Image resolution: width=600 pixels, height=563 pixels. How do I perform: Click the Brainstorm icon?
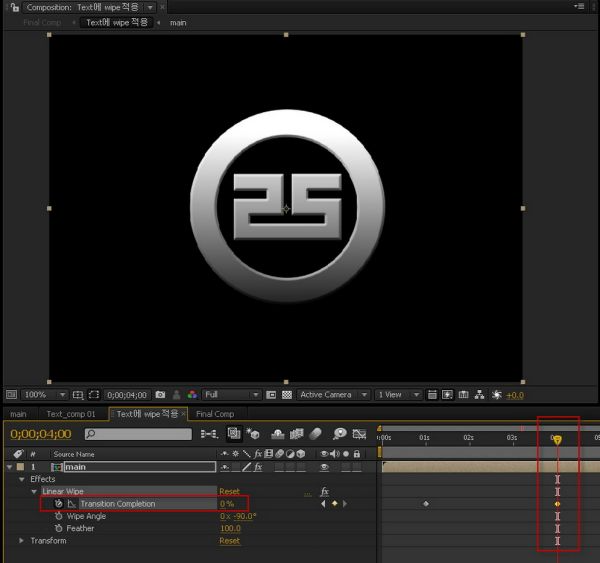(339, 434)
